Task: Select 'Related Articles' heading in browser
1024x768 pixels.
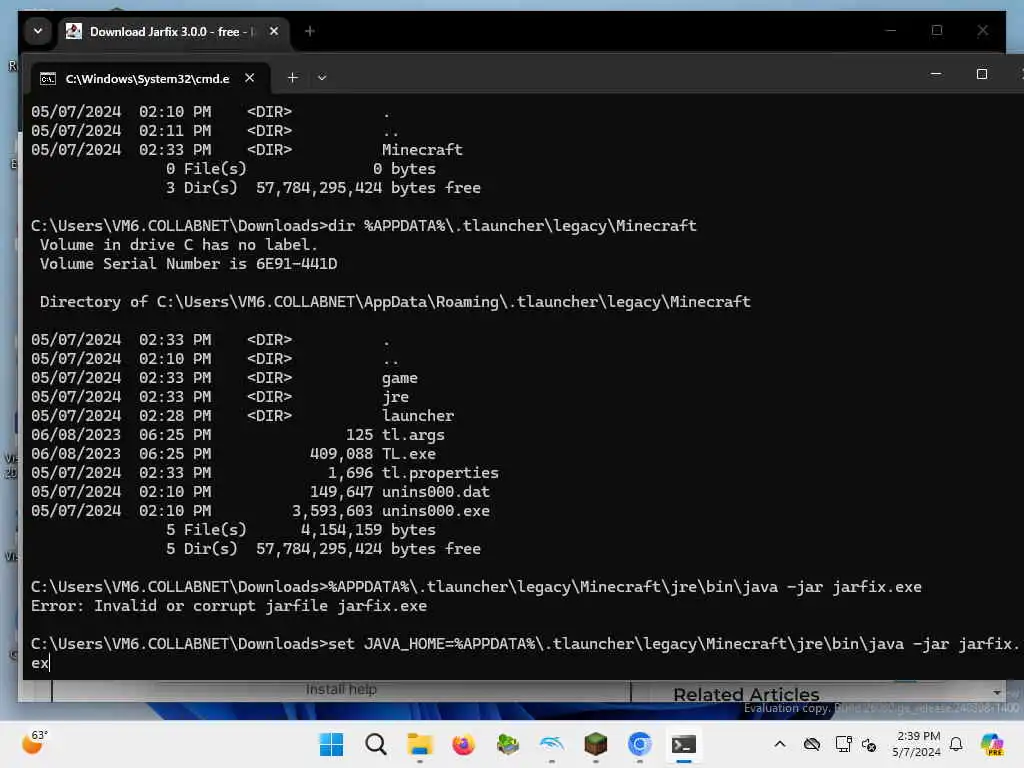Action: 746,694
